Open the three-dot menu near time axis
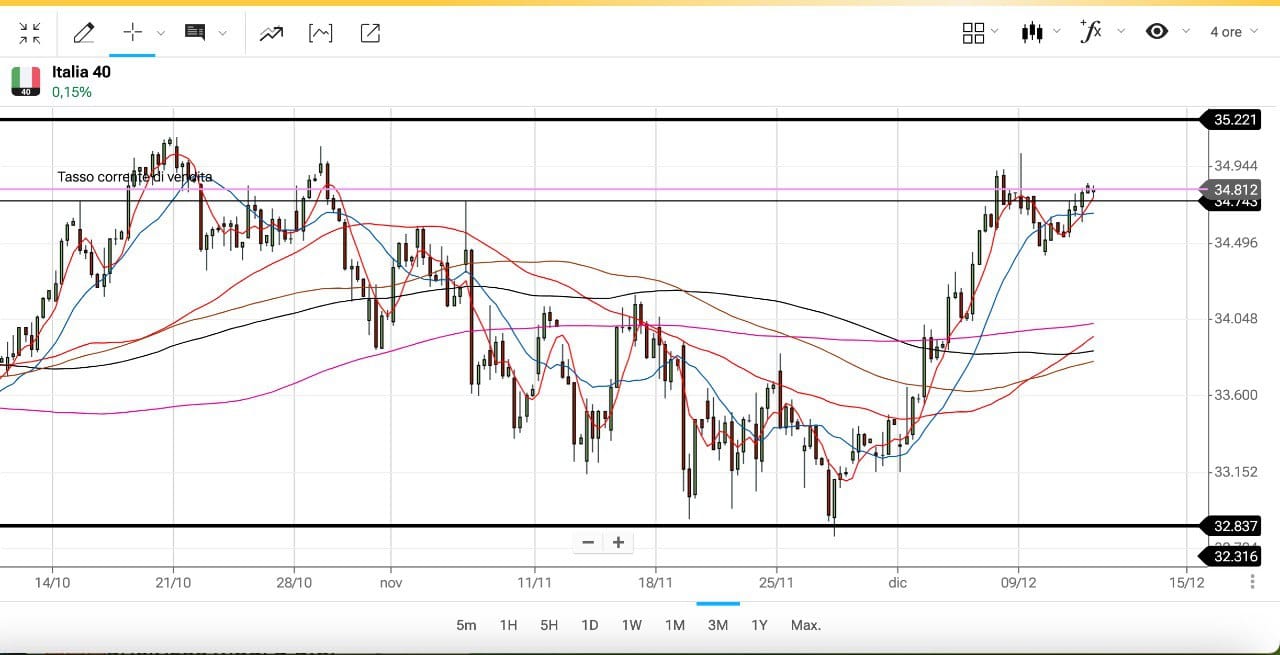This screenshot has width=1280, height=655. point(1253,582)
